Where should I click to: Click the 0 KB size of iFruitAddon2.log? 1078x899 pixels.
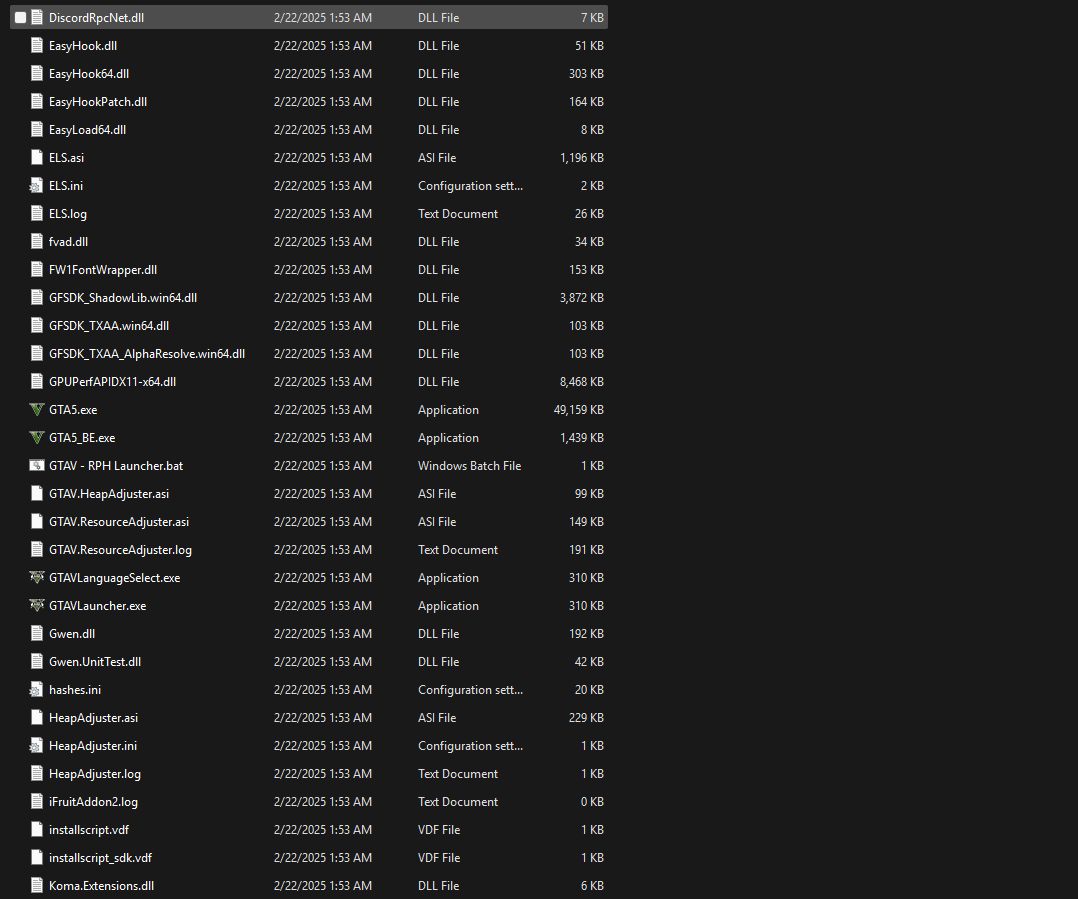tap(592, 801)
